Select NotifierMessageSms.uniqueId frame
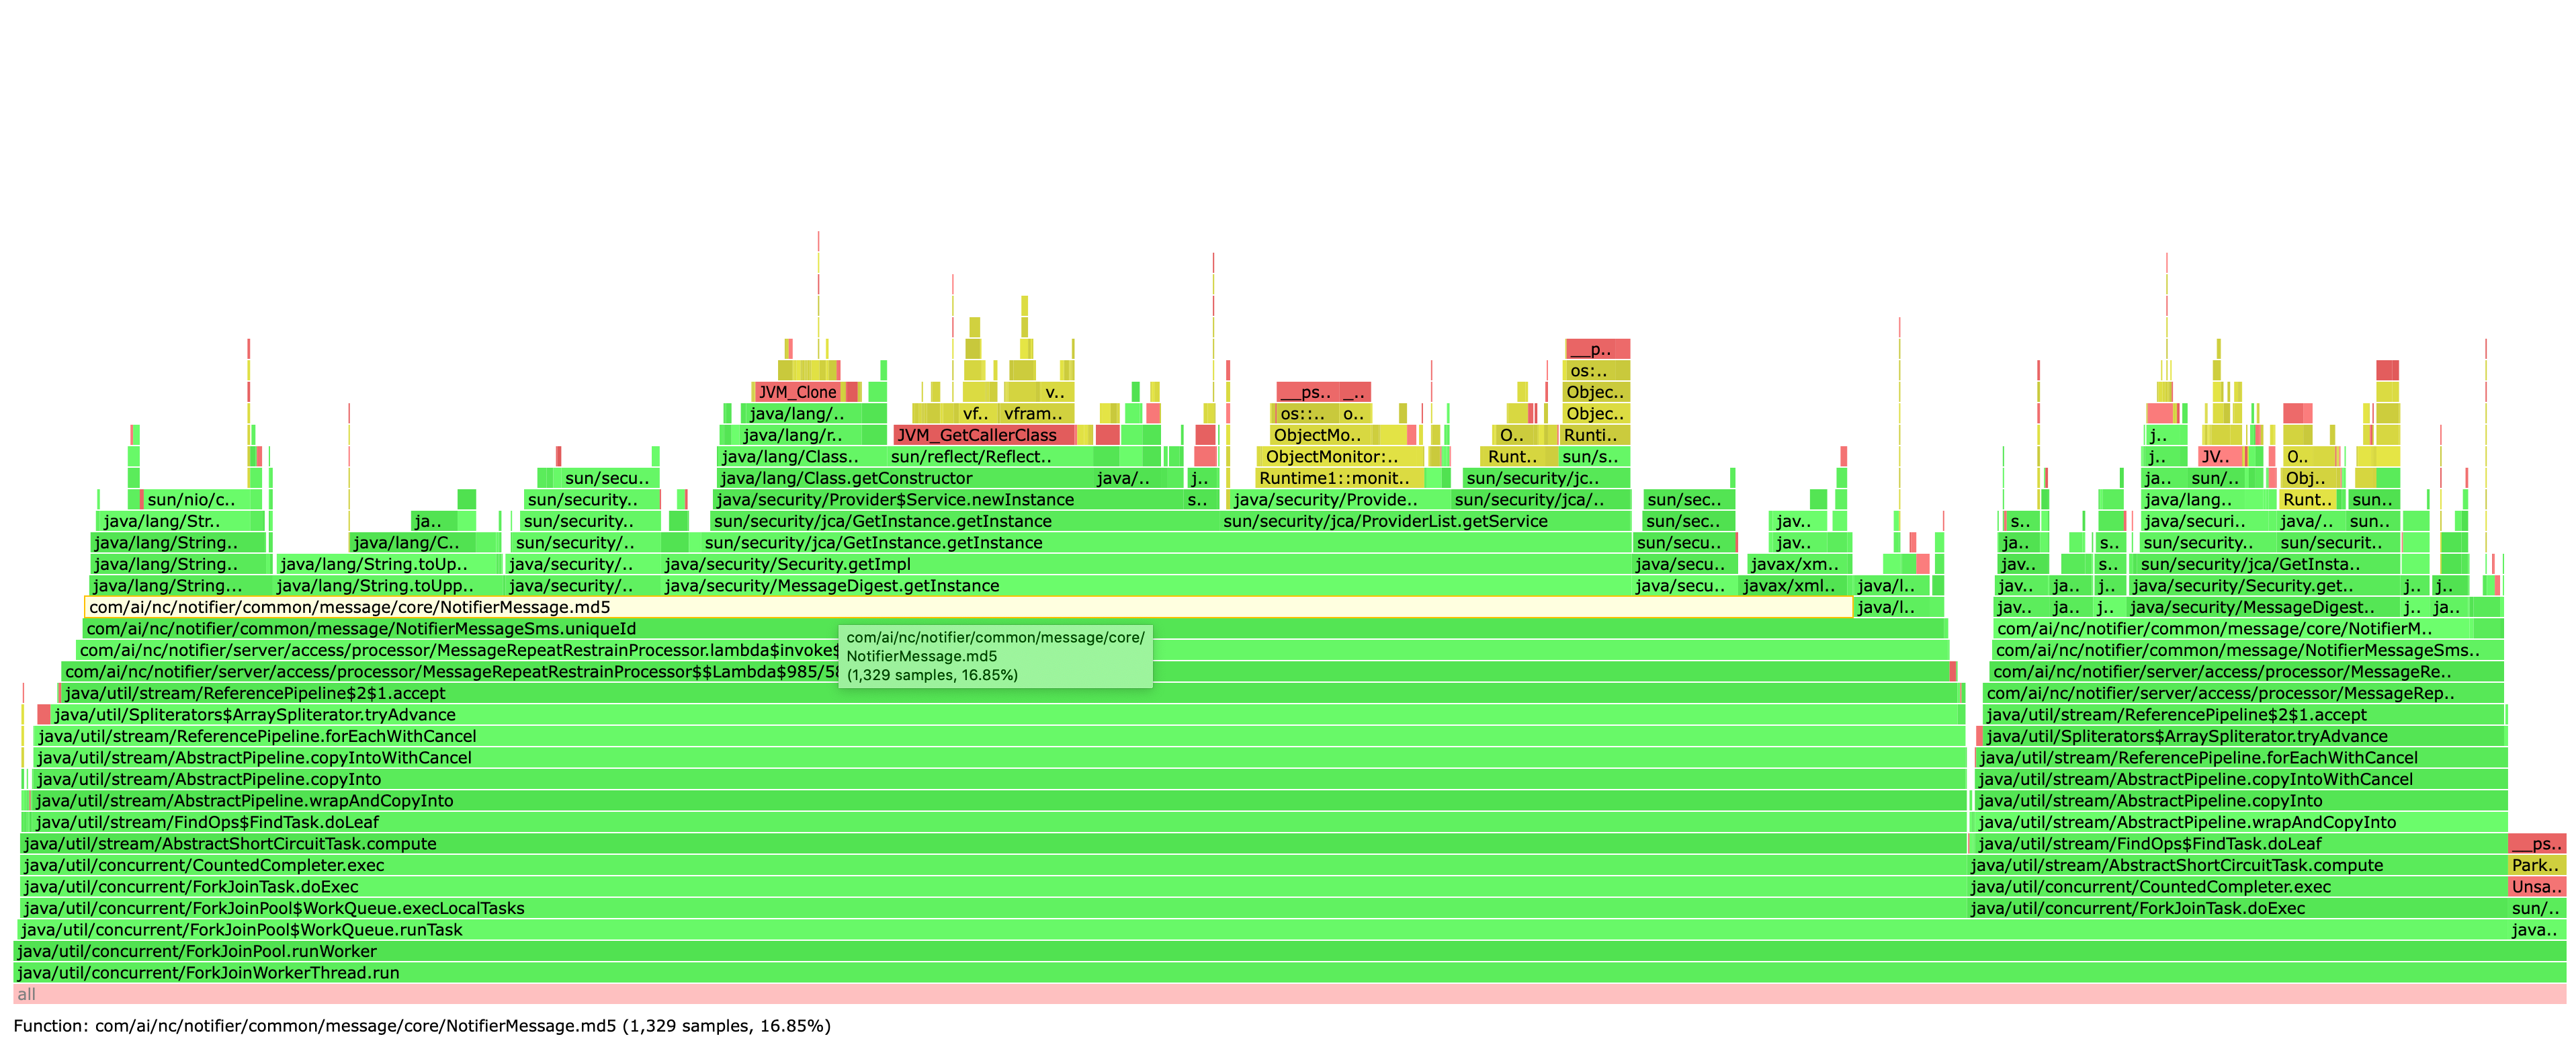This screenshot has height=1043, width=2576. (1014, 629)
